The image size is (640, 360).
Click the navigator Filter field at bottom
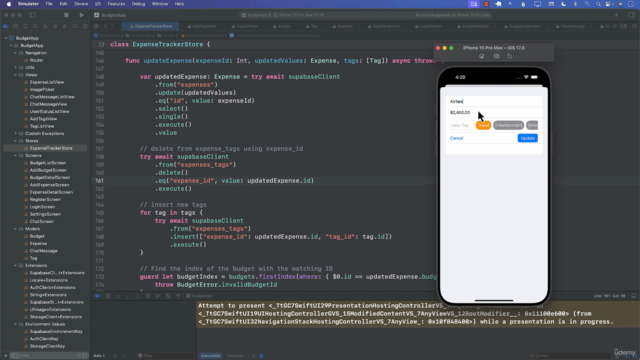coord(48,356)
